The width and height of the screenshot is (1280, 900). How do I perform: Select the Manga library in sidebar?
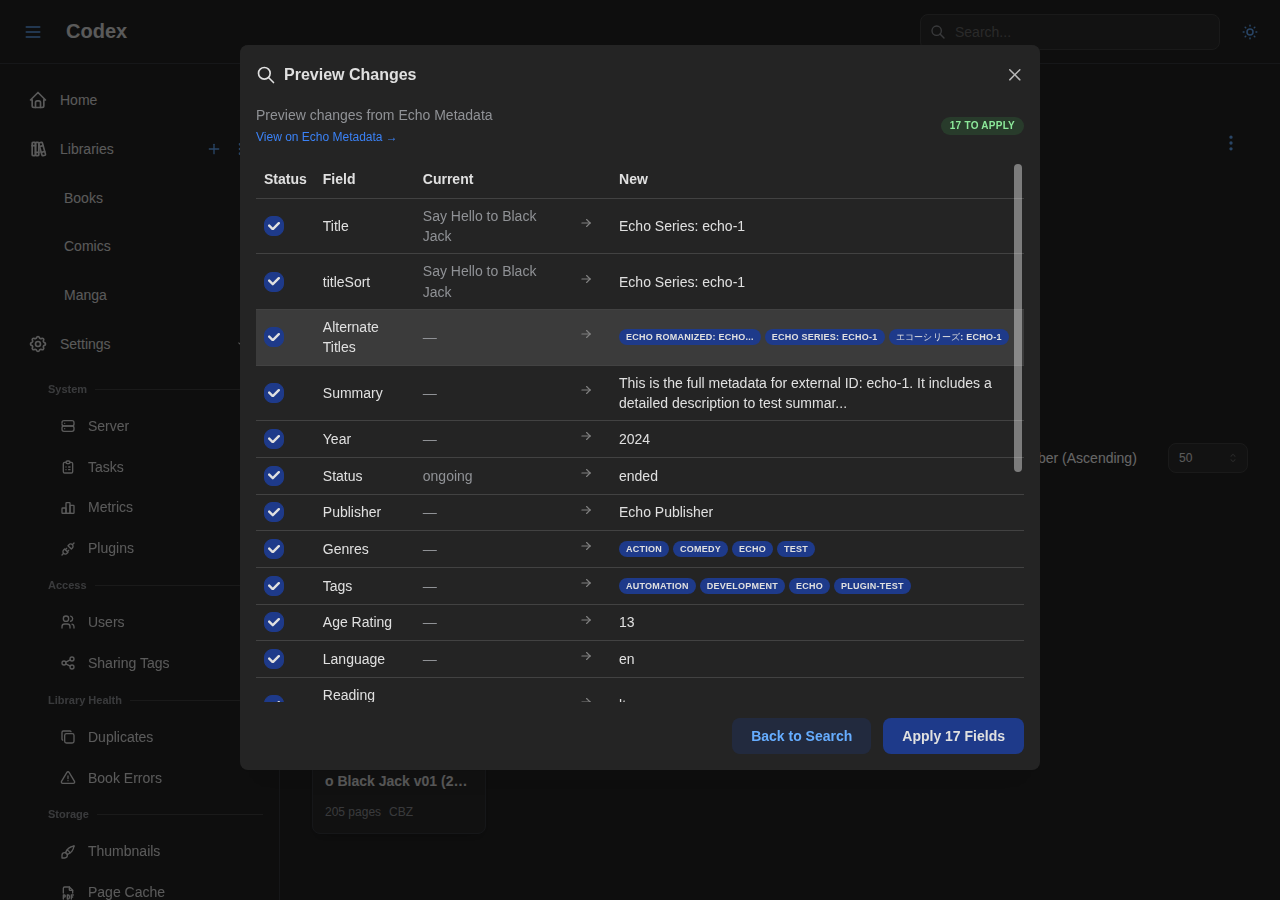pyautogui.click(x=85, y=294)
